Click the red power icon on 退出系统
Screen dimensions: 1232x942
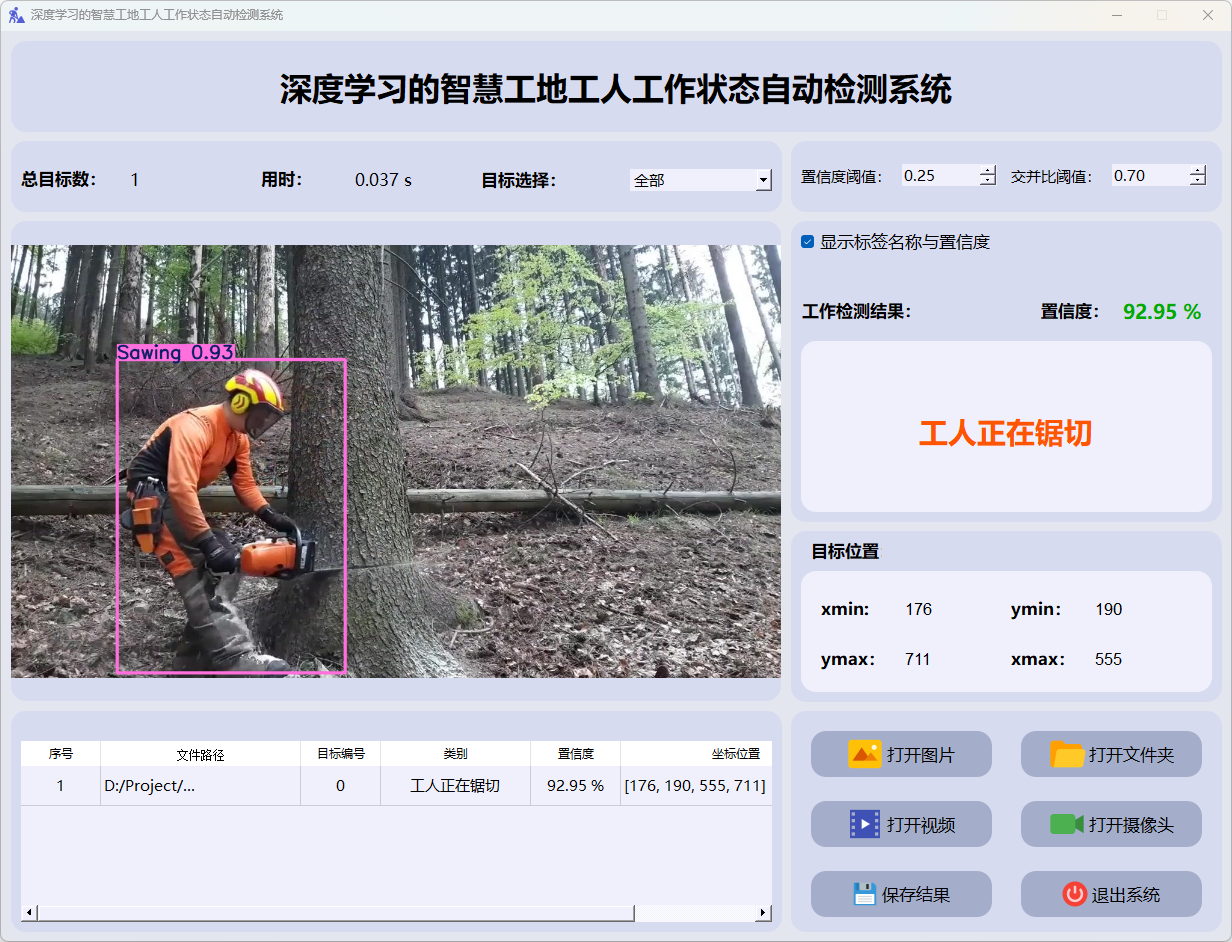pyautogui.click(x=1074, y=894)
